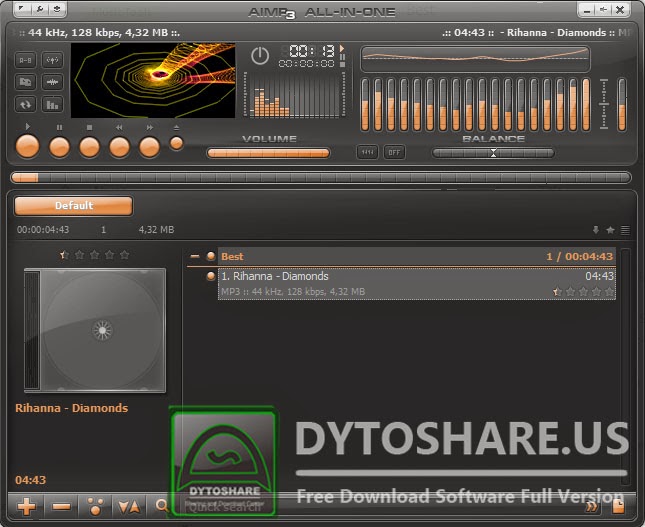Click the CD album art placeholder
645x527 pixels.
pyautogui.click(x=95, y=330)
